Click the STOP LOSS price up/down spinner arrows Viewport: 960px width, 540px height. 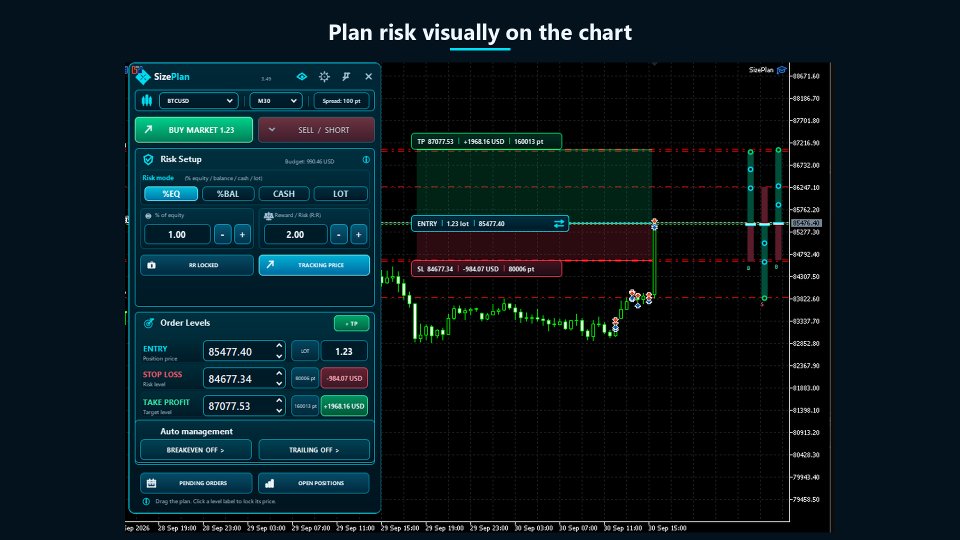(279, 378)
